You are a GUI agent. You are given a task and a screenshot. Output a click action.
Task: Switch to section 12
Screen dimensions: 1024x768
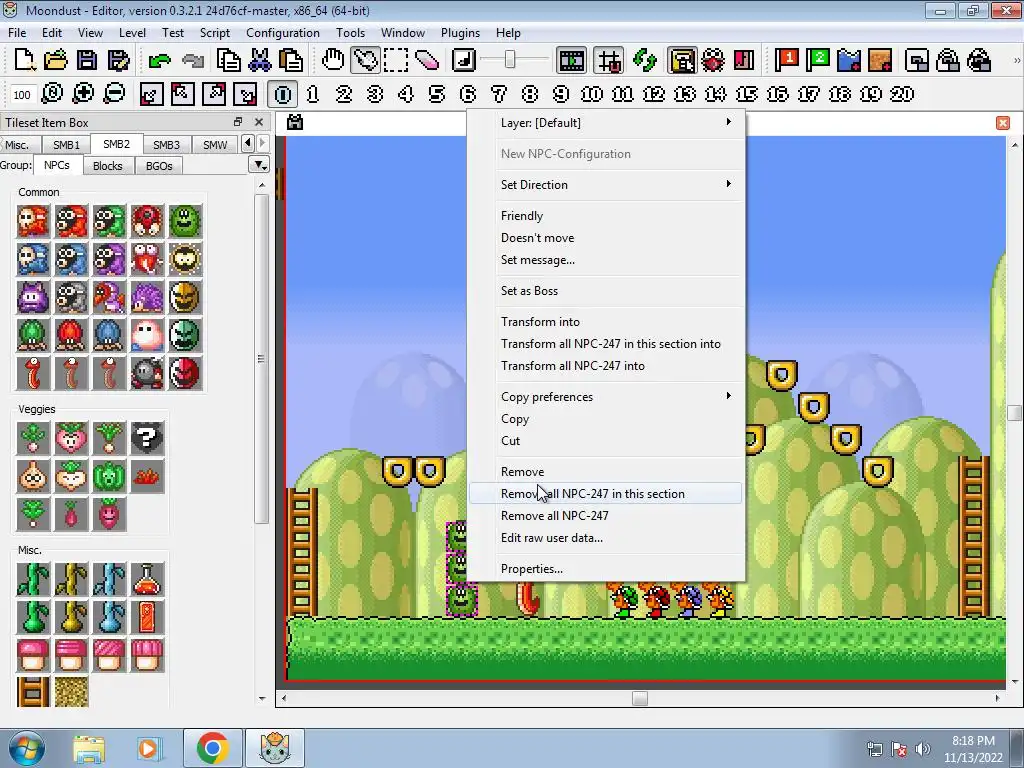click(654, 94)
